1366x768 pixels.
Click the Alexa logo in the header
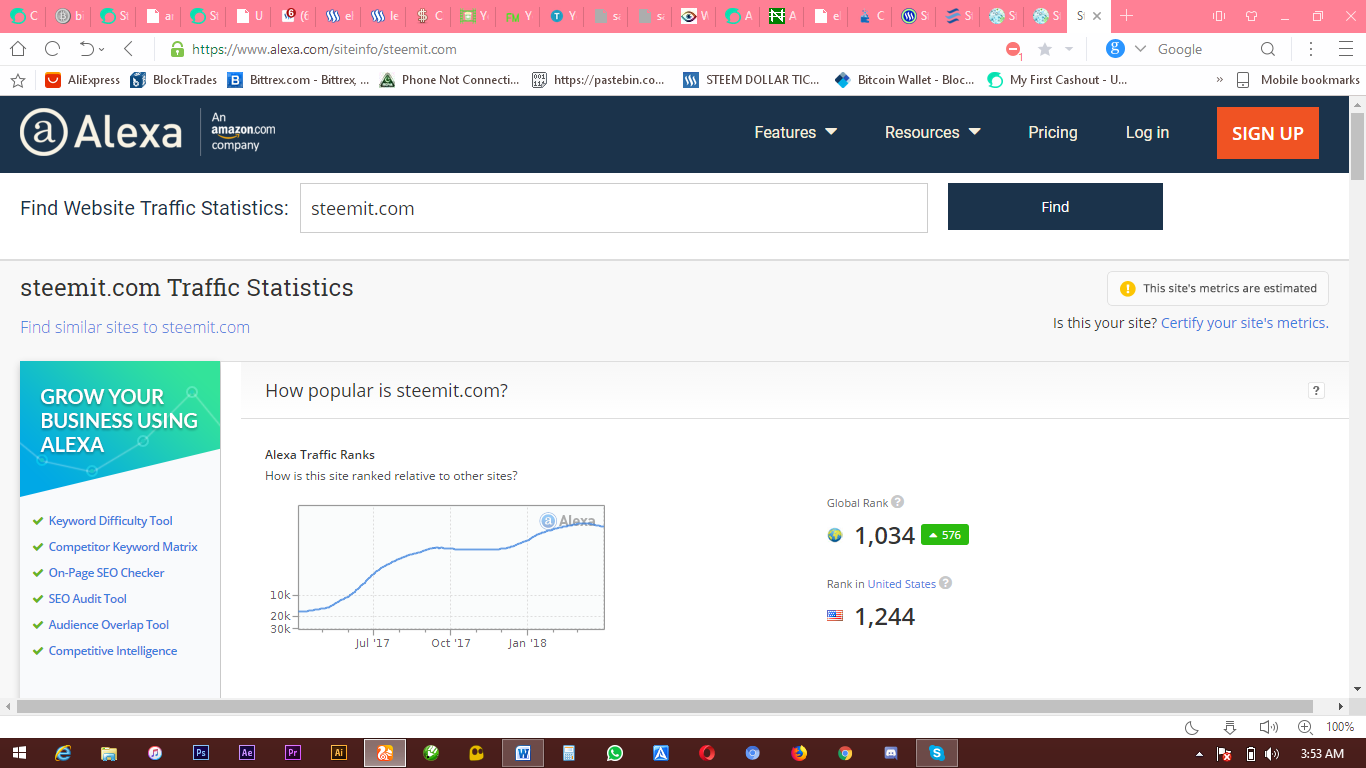coord(101,133)
